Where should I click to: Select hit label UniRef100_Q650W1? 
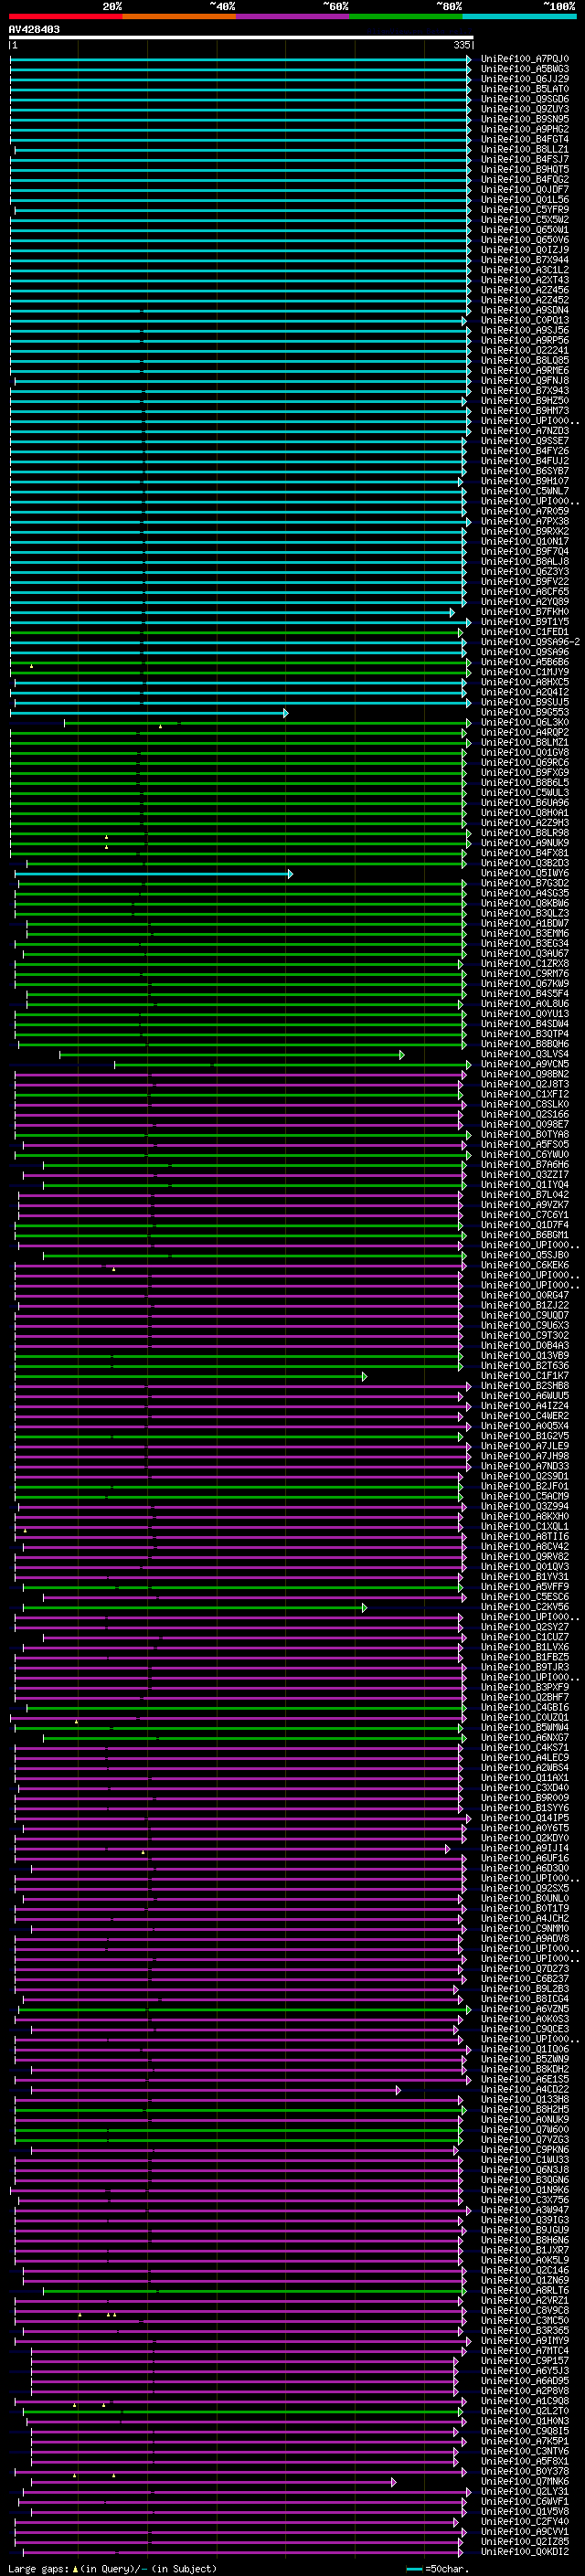[x=525, y=230]
